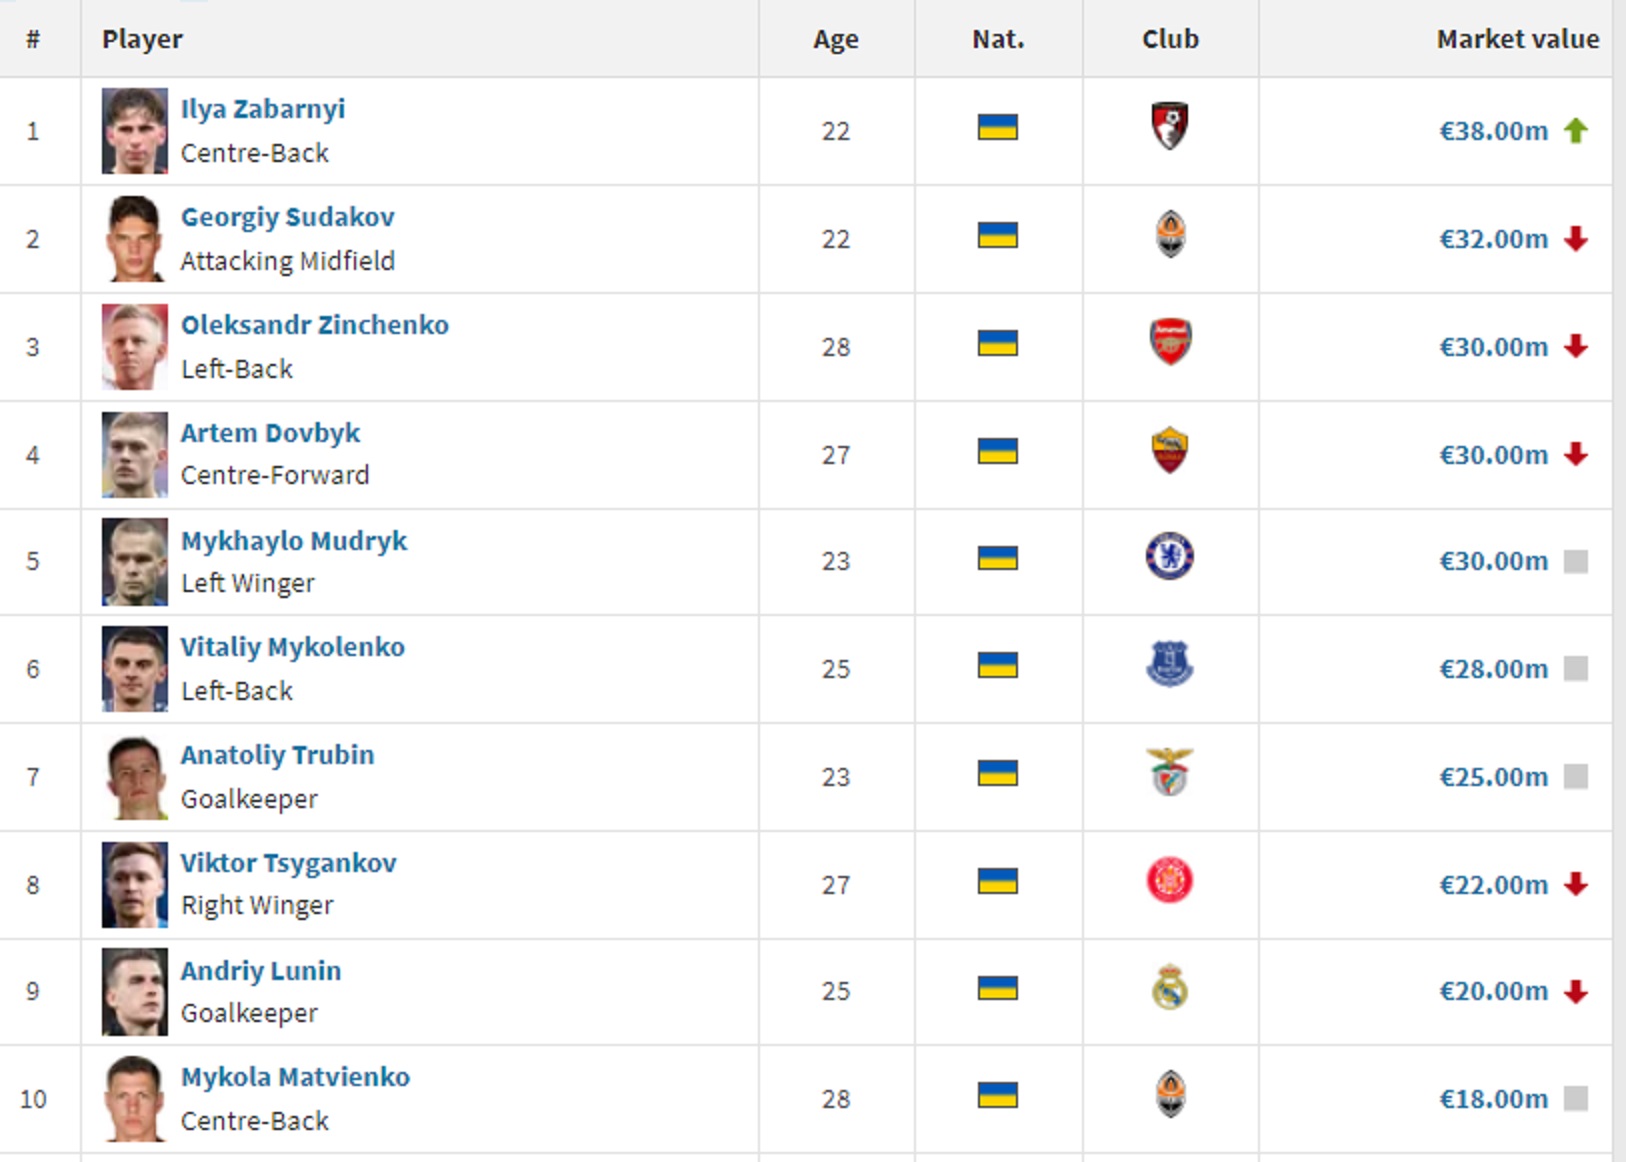This screenshot has height=1162, width=1626.
Task: Open Mykola Matvienko's player profile link
Action: coord(295,1077)
